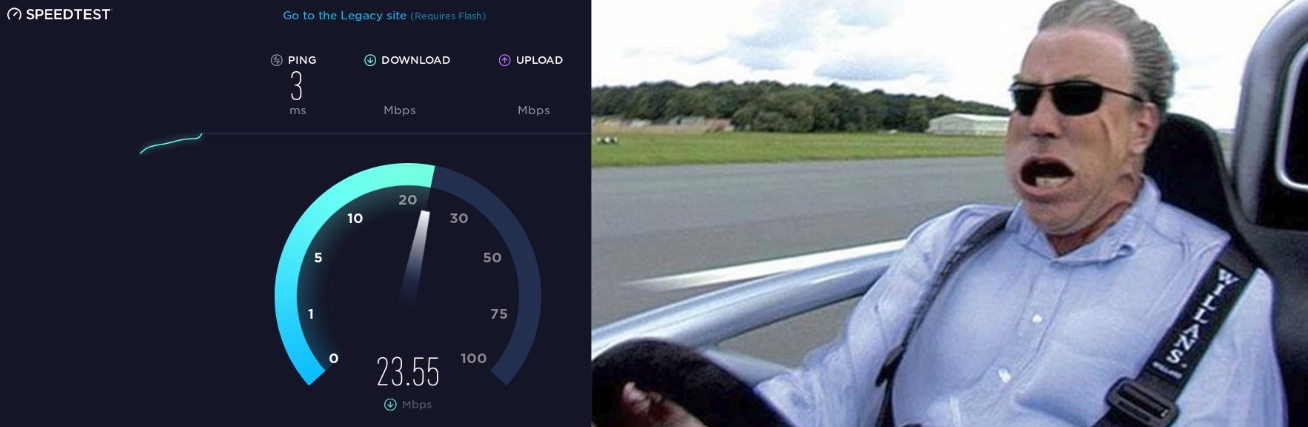The image size is (1308, 427).
Task: Select the UPLOAD result label
Action: coord(540,60)
